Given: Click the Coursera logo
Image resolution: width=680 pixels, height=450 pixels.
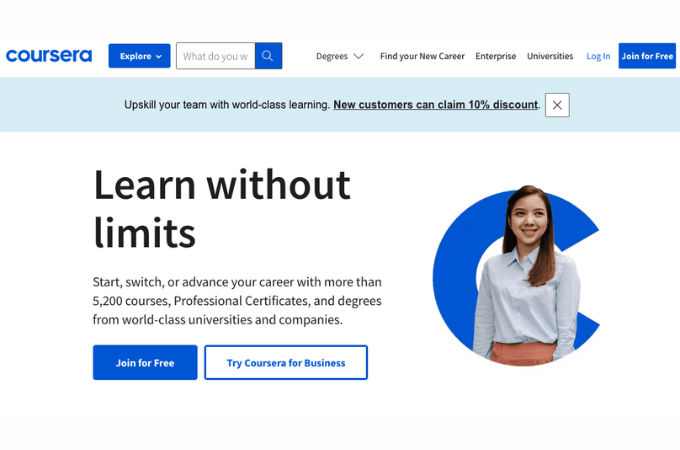Looking at the screenshot, I should (x=49, y=55).
